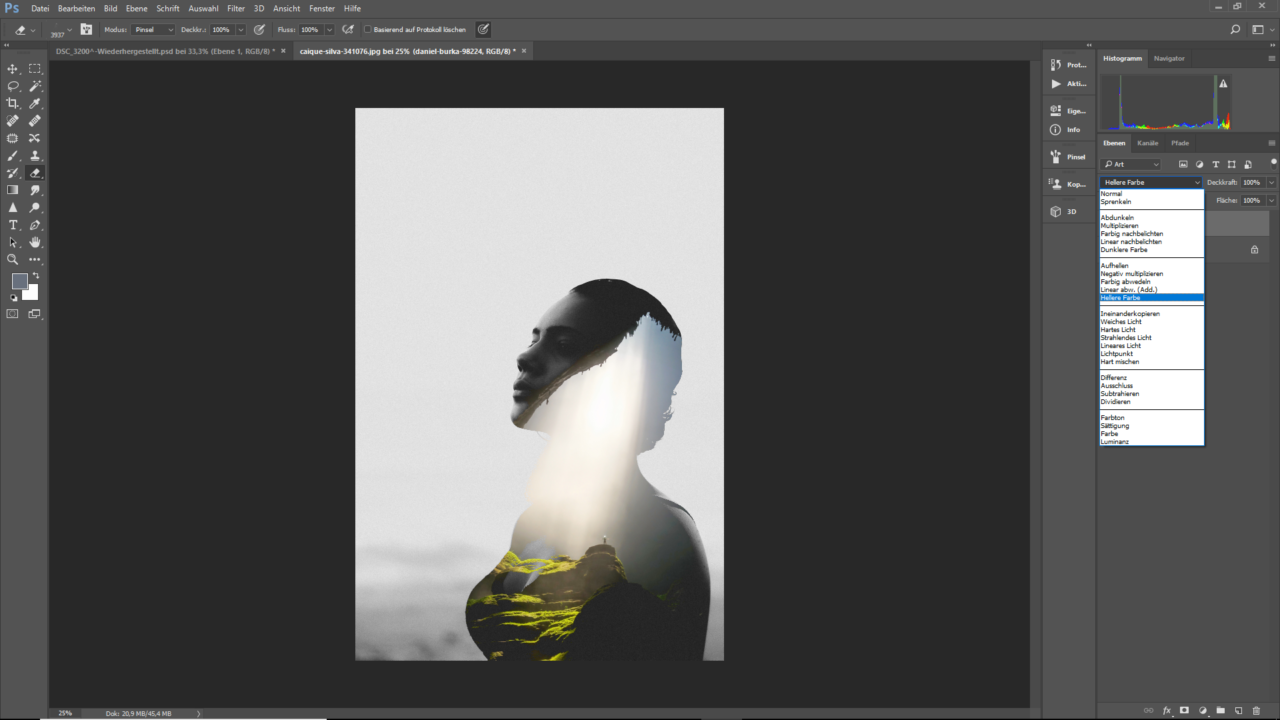Screen dimensions: 1280x720
Task: Select the Rectangular Marquee tool
Action: [x=35, y=69]
